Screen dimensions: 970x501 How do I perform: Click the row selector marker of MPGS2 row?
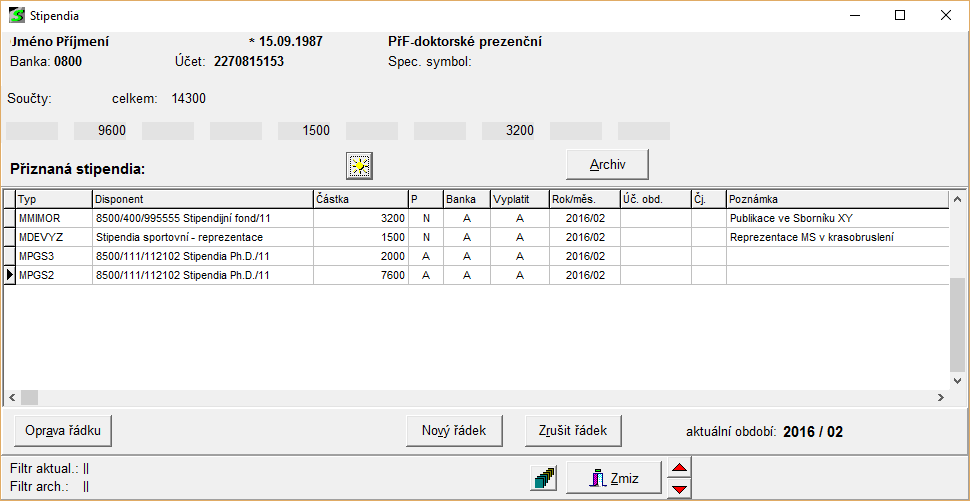click(10, 274)
